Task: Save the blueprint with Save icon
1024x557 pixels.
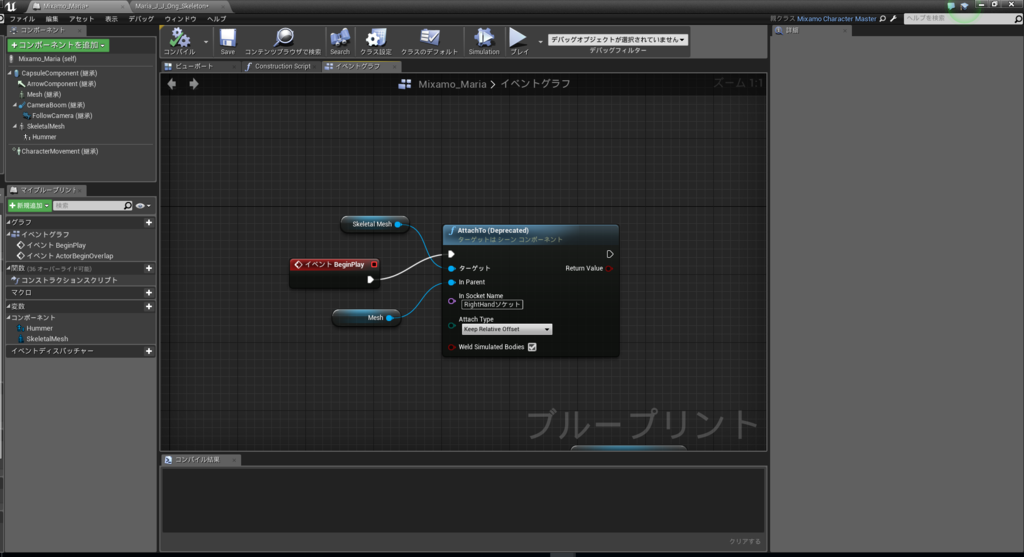Action: tap(227, 38)
